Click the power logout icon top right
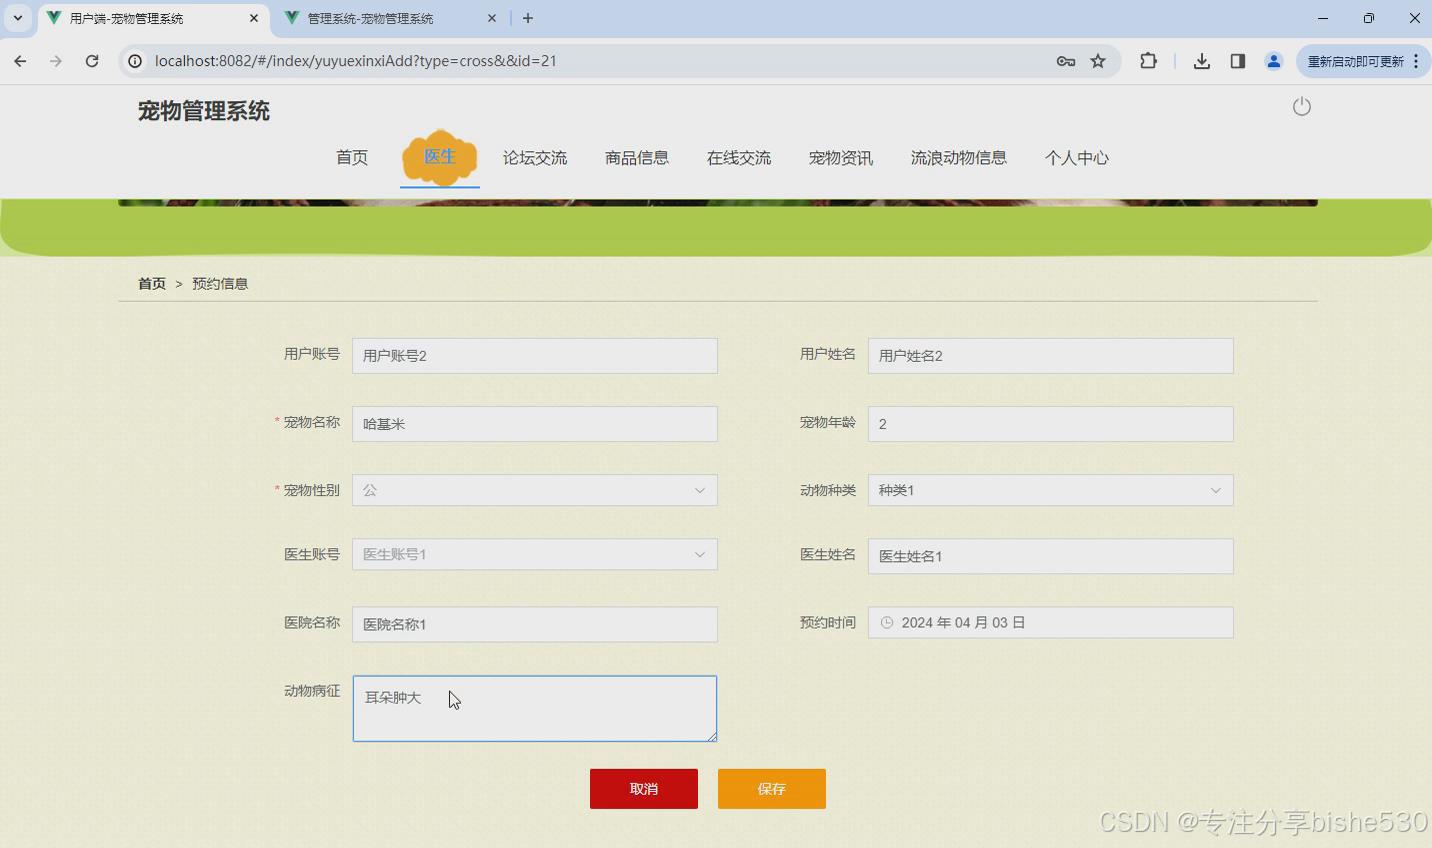Screen dimensions: 1432x848 coord(1301,106)
